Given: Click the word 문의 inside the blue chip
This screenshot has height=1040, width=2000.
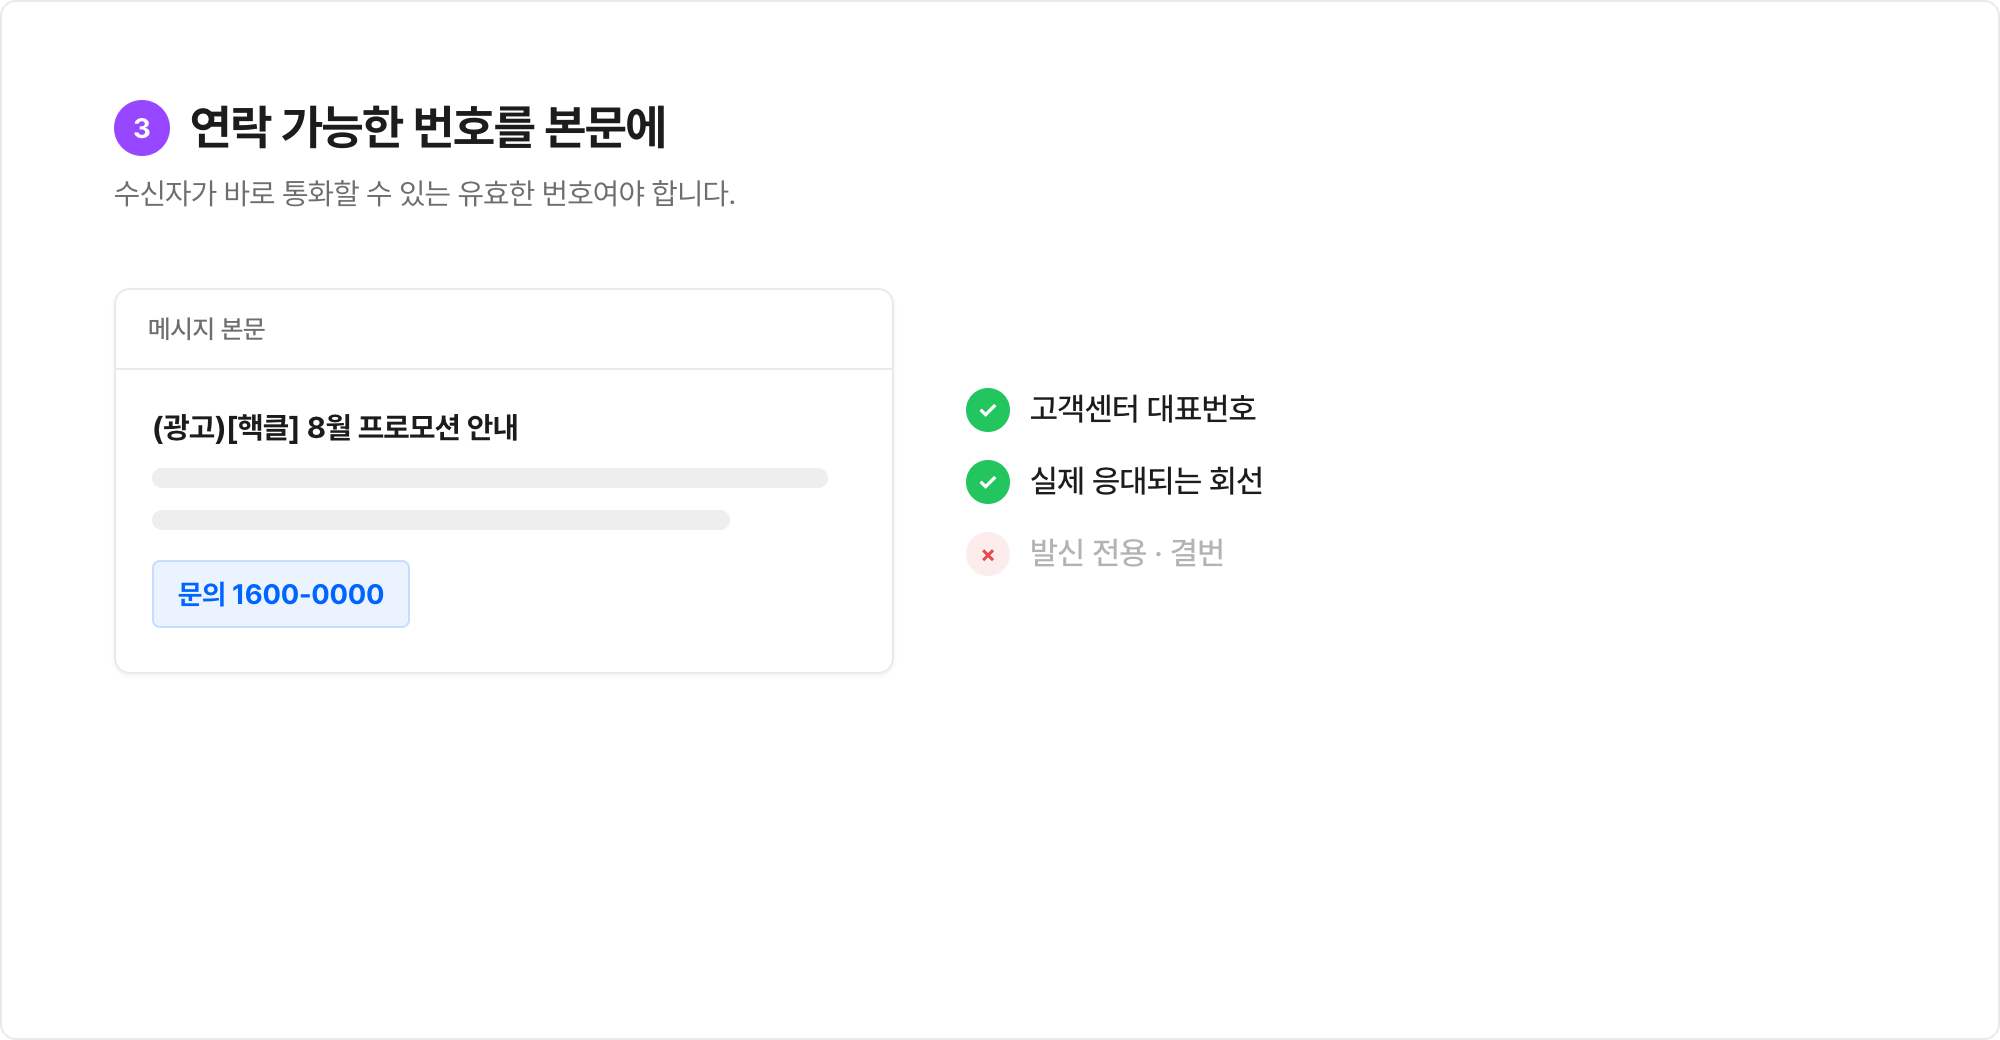Looking at the screenshot, I should tap(201, 594).
